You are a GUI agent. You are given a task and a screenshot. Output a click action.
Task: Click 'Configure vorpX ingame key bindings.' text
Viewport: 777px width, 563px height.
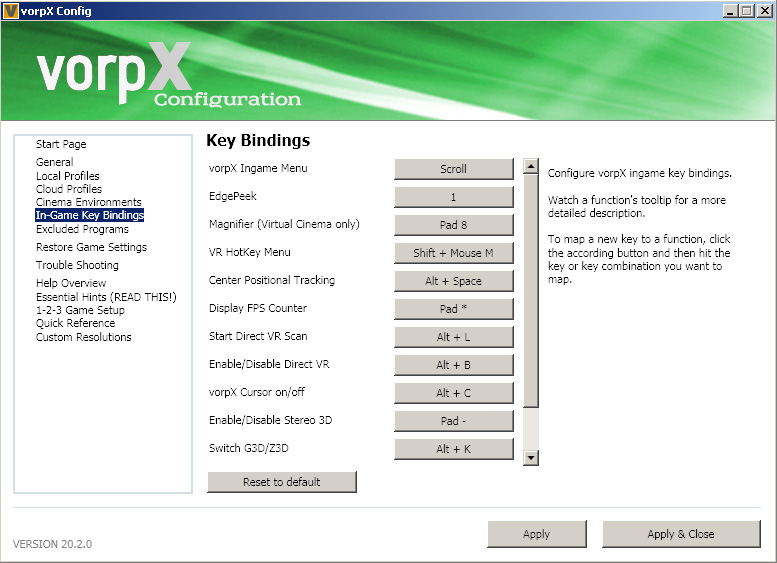[x=640, y=173]
